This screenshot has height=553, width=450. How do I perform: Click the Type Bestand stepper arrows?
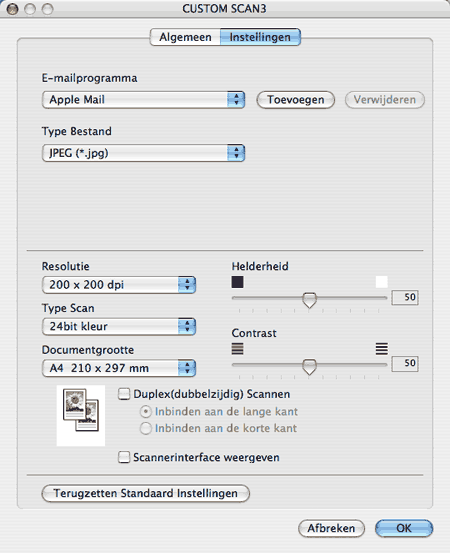coord(236,153)
